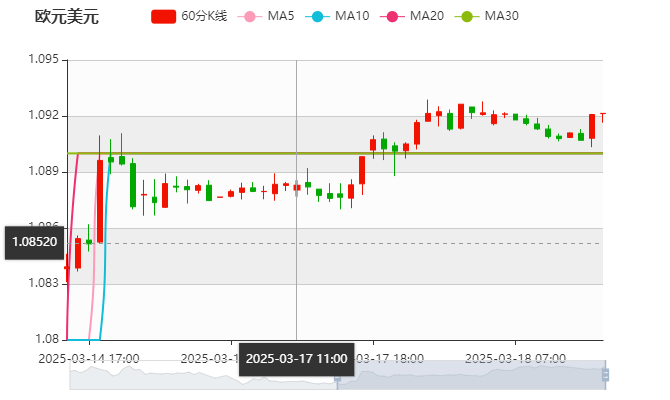Screen dimensions: 670x400
Task: Click the 1.083 y-axis label
Action: (45, 283)
